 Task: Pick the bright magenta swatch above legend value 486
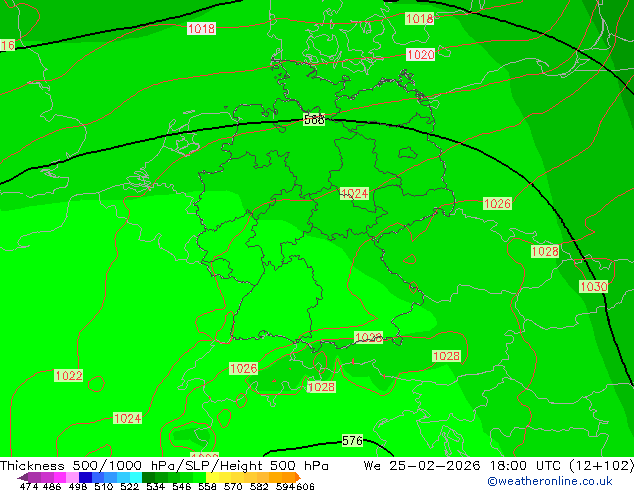click(60, 477)
